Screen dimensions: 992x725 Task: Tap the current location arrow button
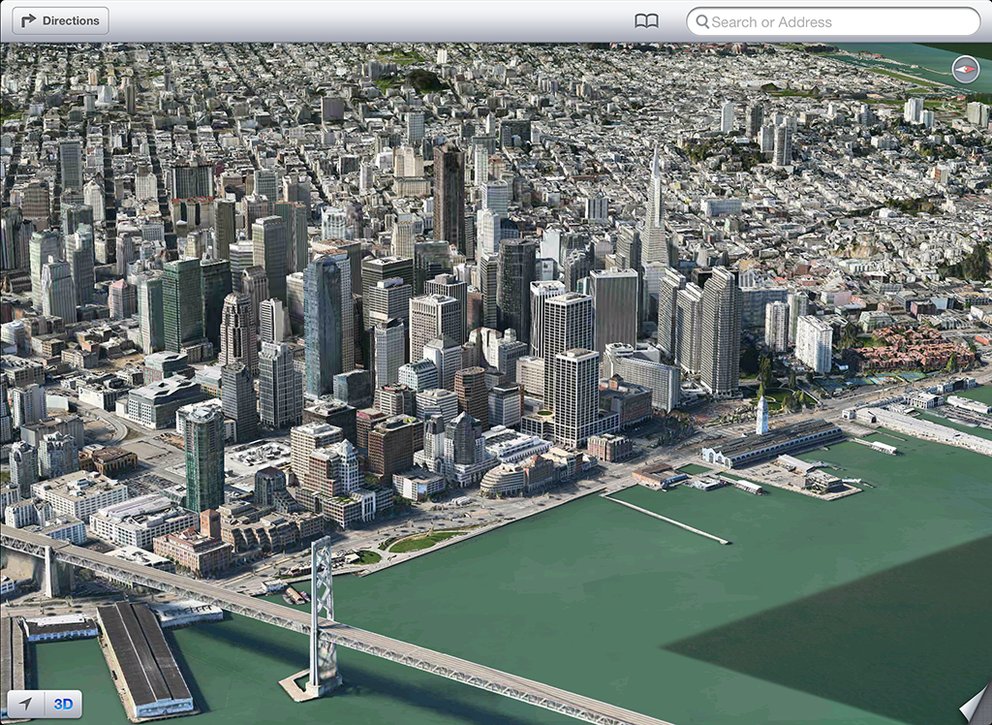pos(25,704)
